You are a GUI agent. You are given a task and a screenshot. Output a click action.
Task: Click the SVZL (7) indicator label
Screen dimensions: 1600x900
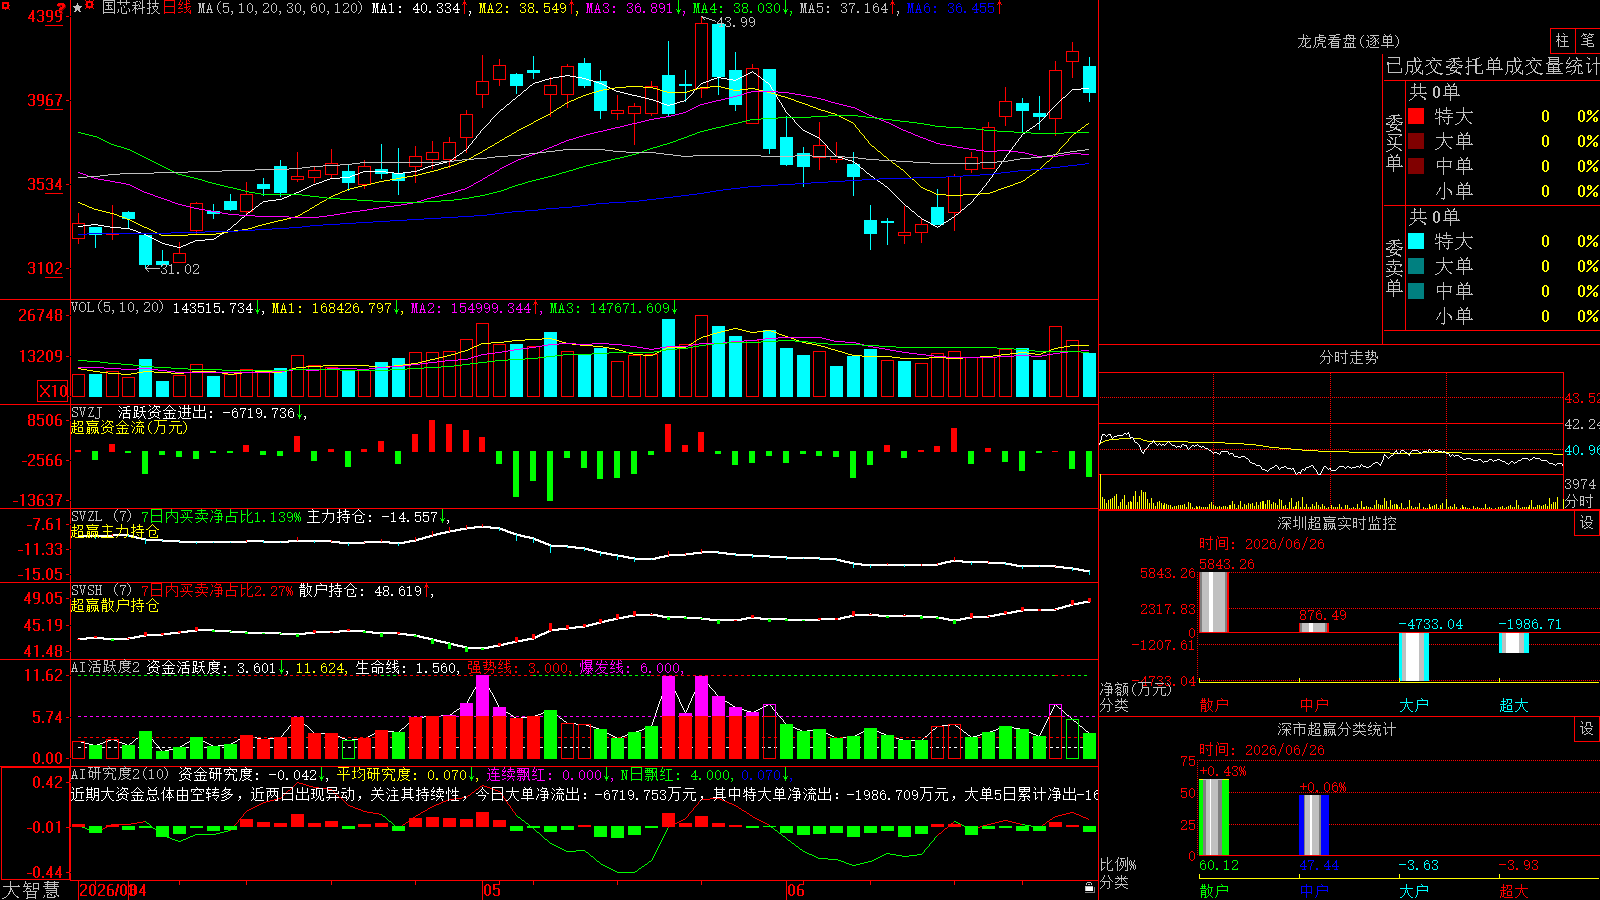click(x=102, y=517)
